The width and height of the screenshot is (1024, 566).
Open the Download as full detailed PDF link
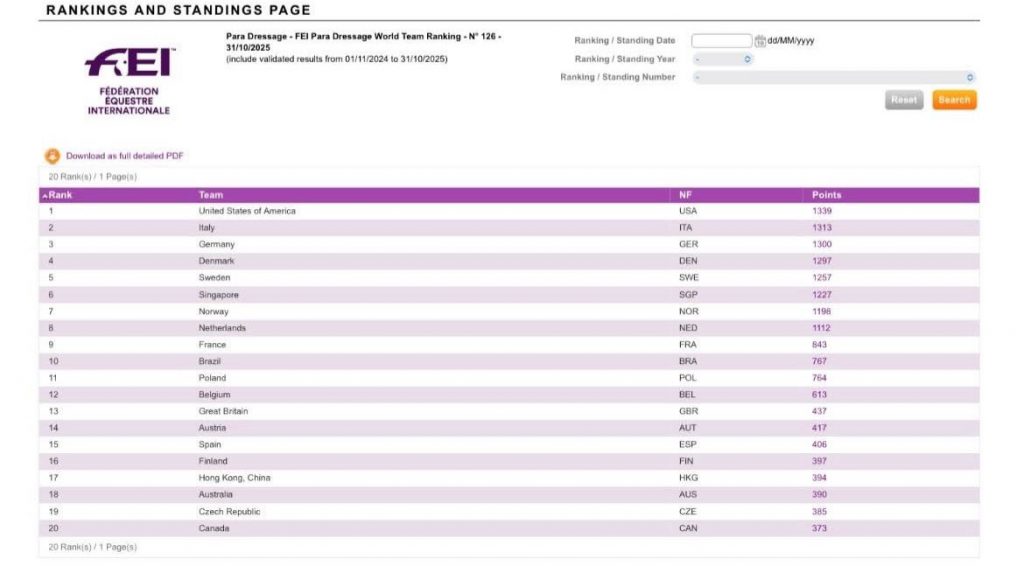coord(124,156)
